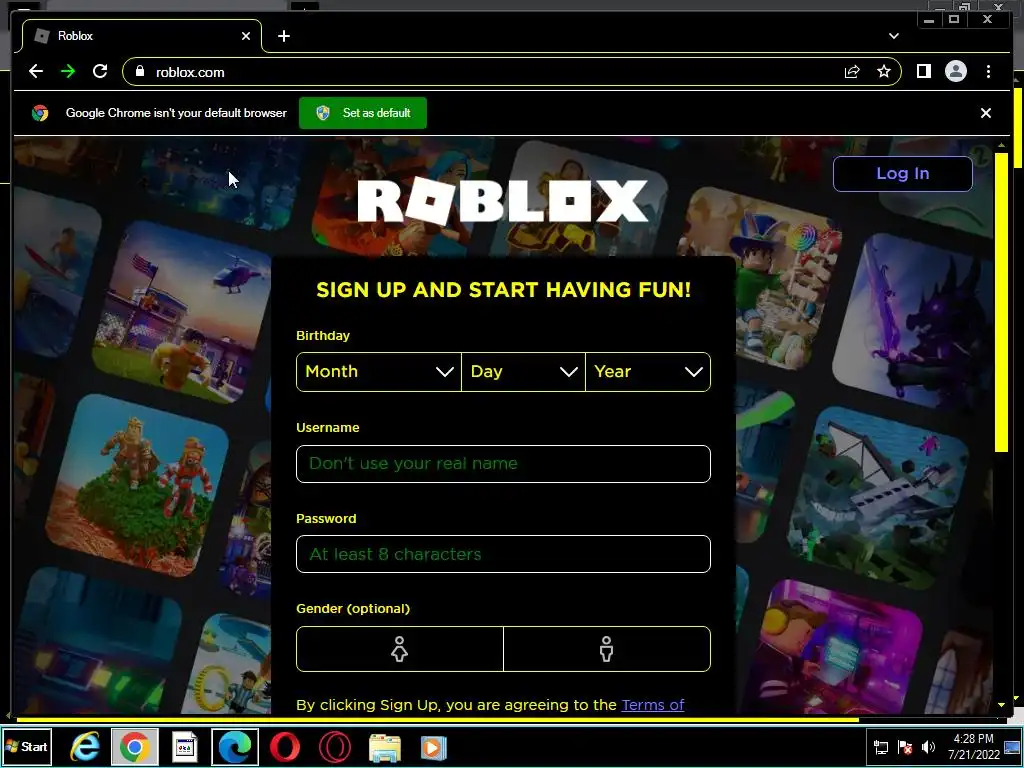
Task: Click Set as default button
Action: pos(363,113)
